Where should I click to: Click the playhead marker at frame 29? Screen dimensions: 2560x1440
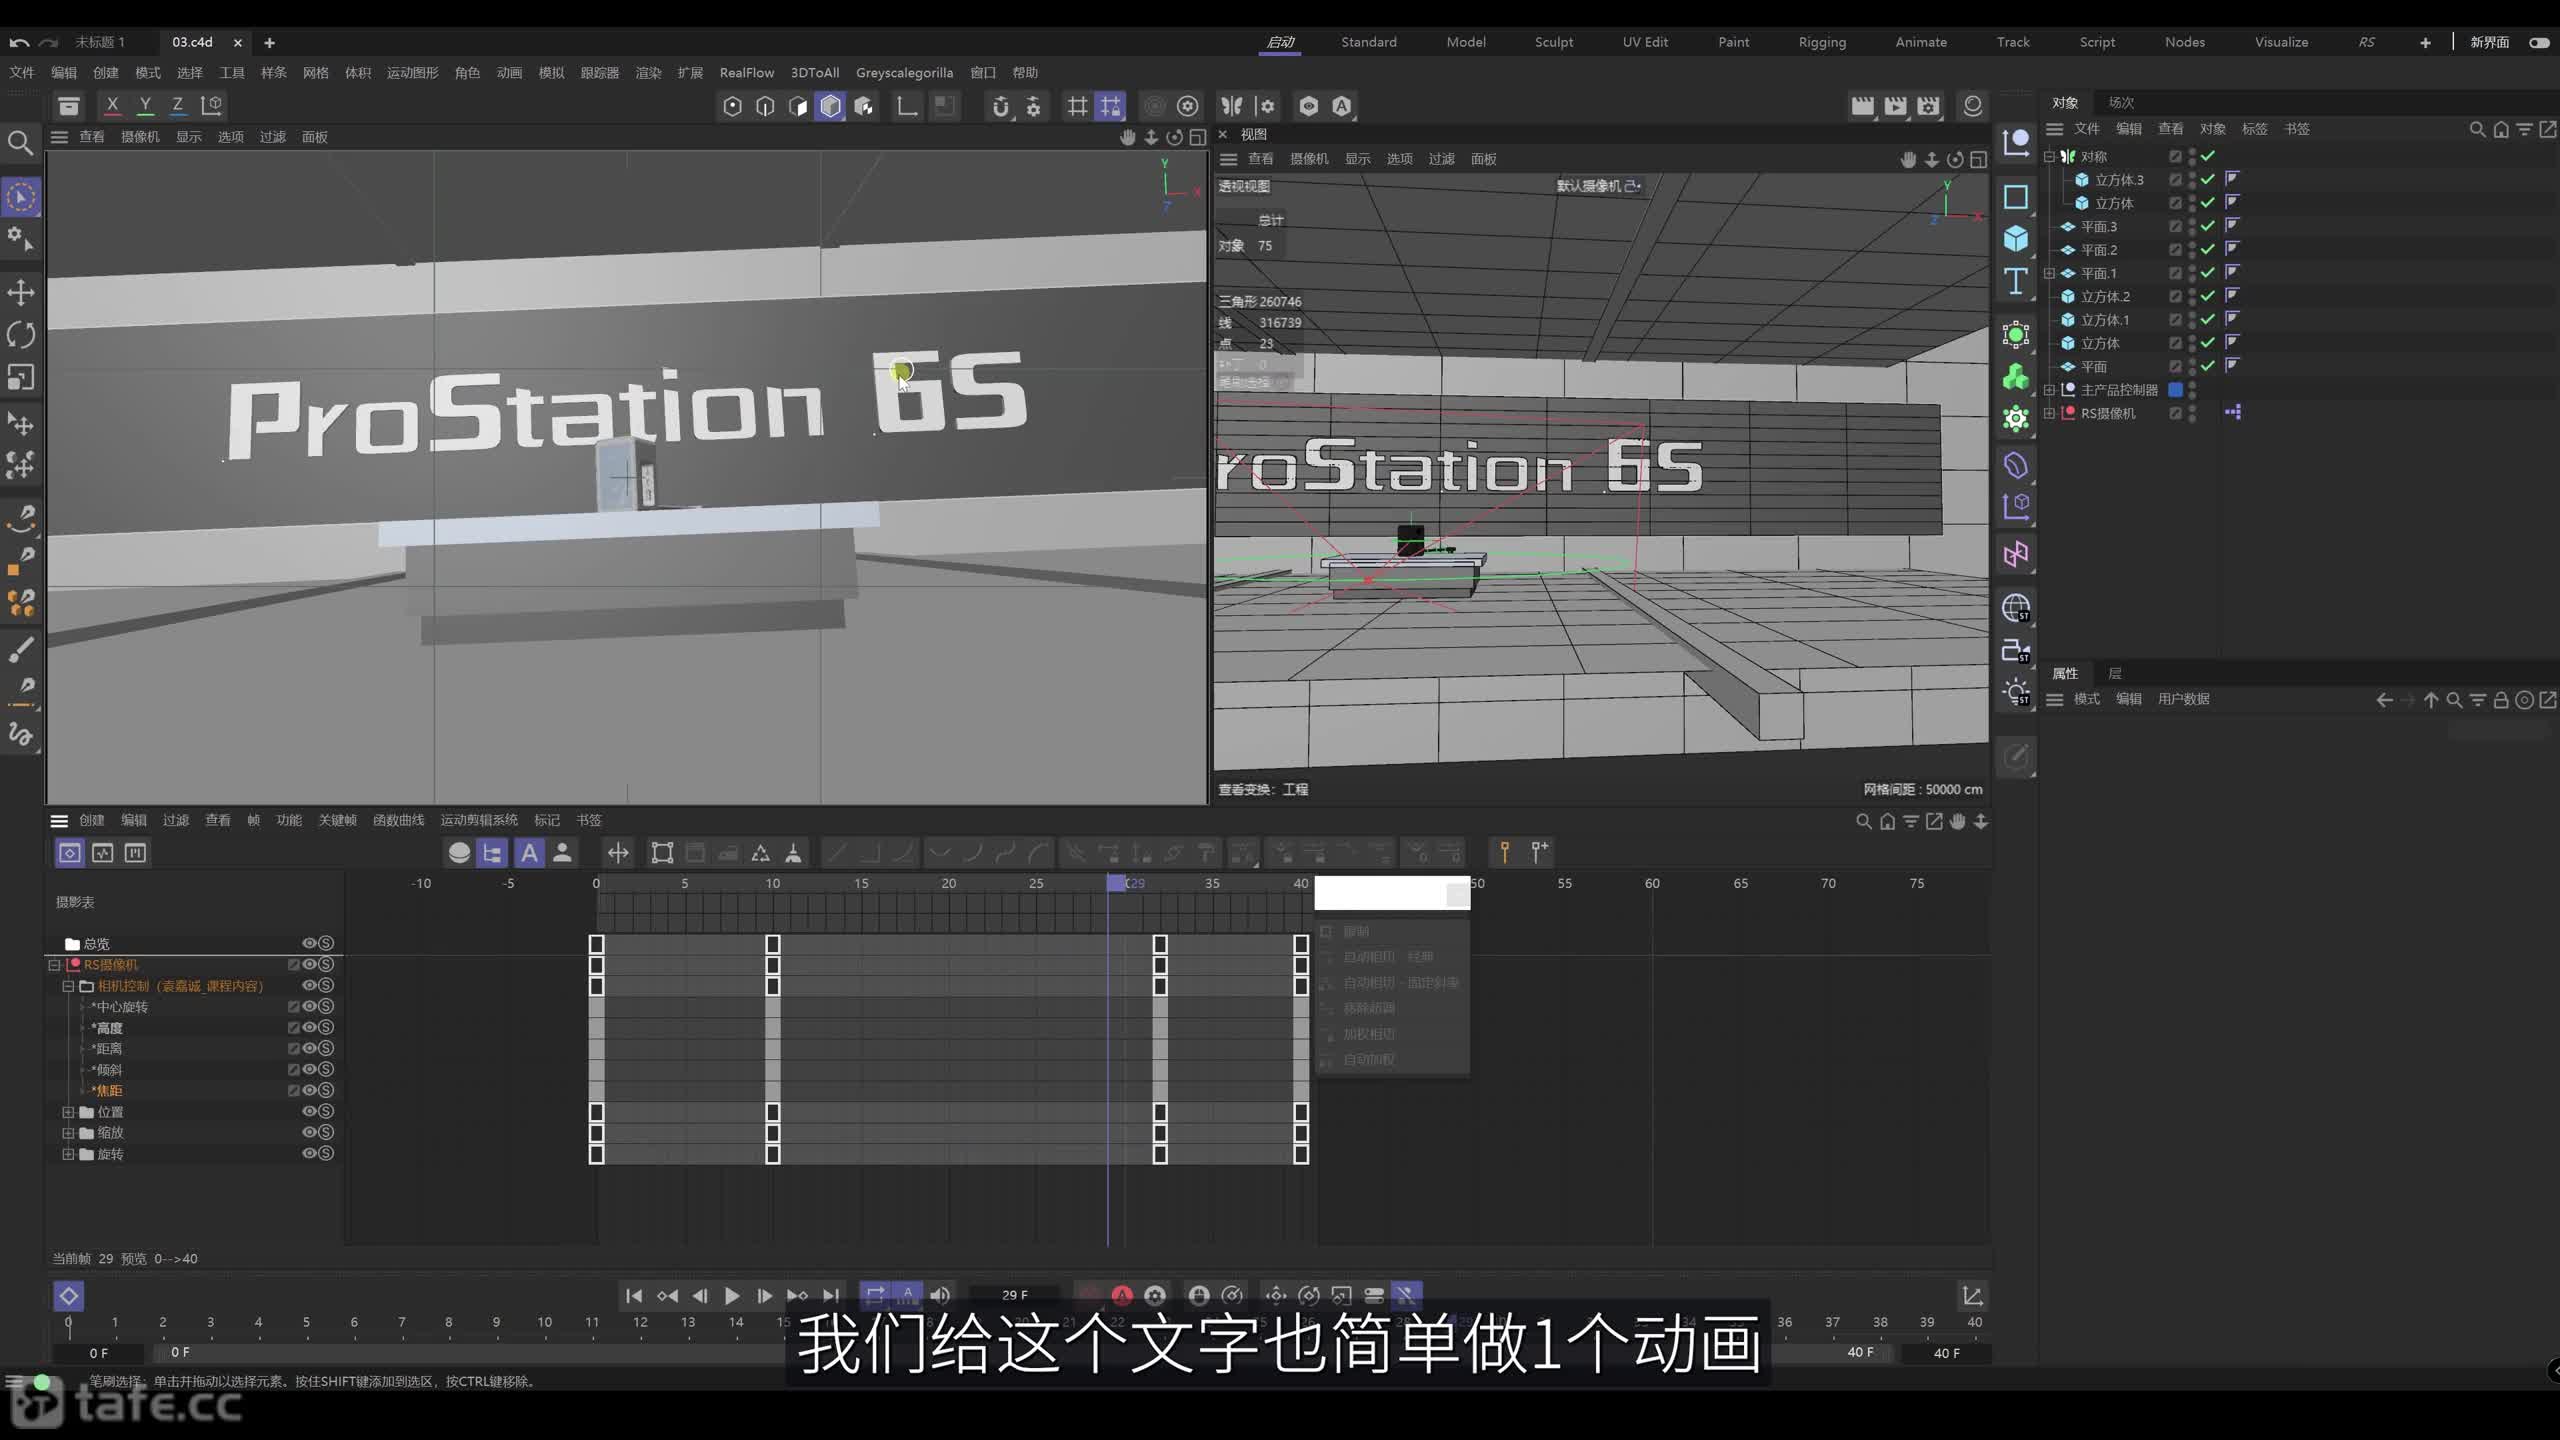tap(1116, 883)
